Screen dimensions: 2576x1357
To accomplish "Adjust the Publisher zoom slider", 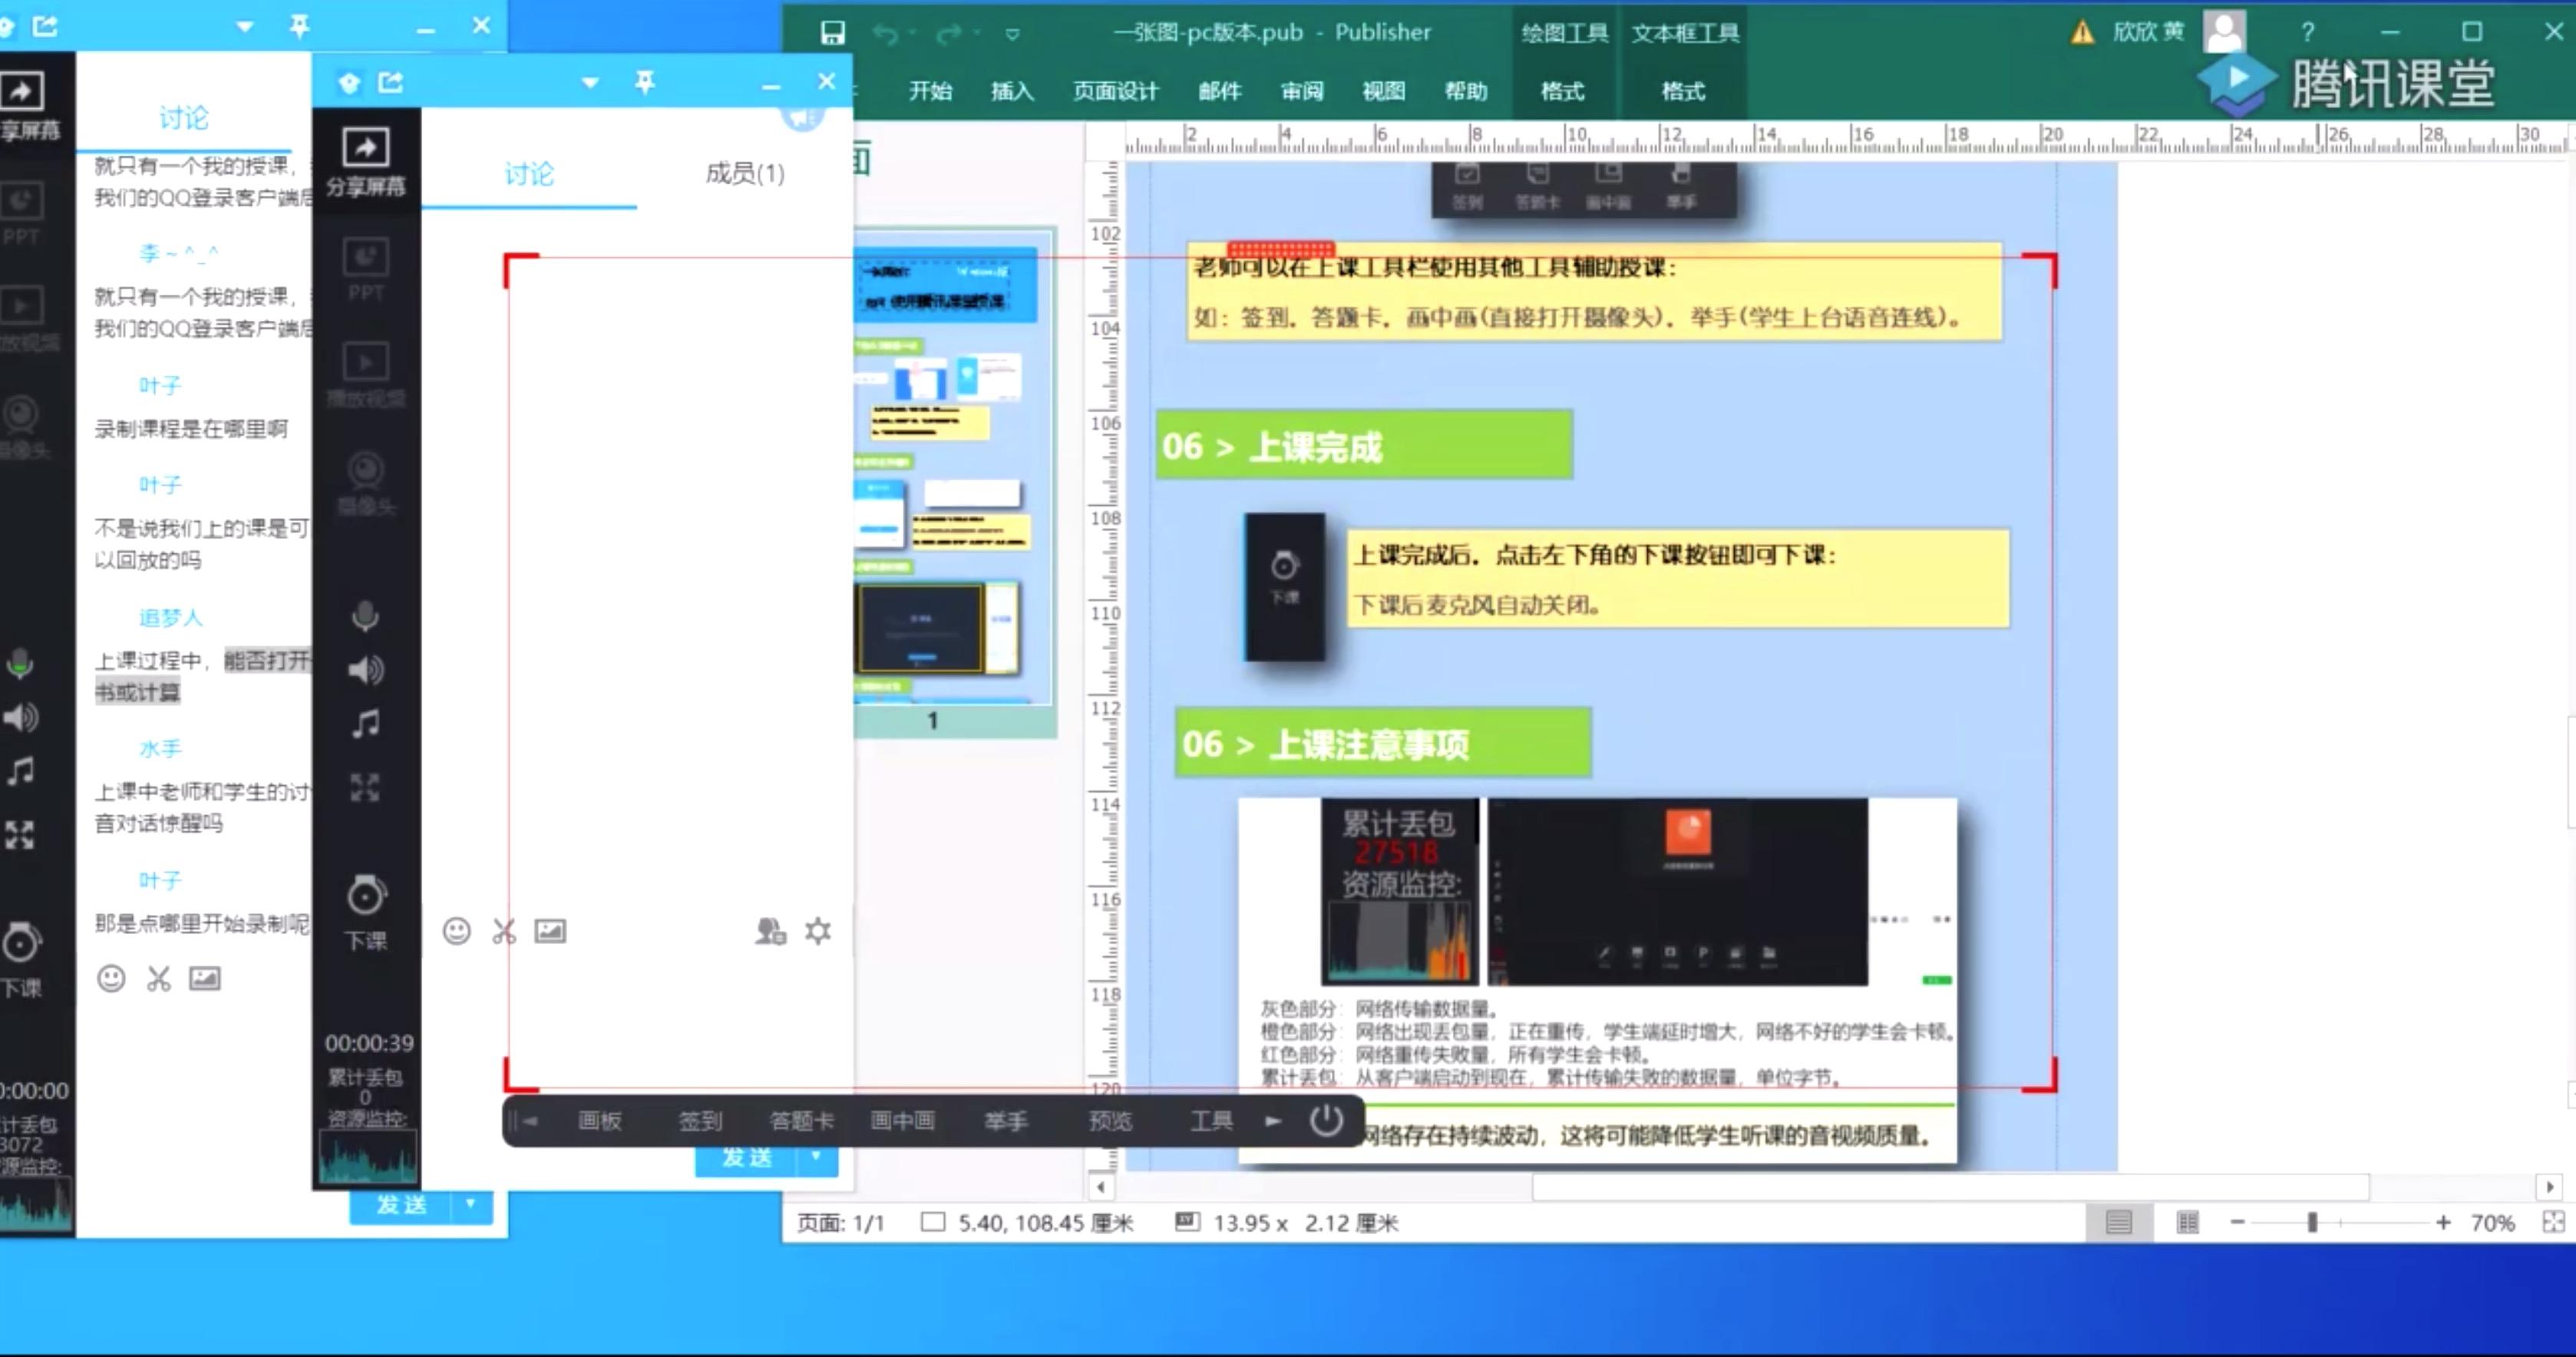I will click(2313, 1222).
